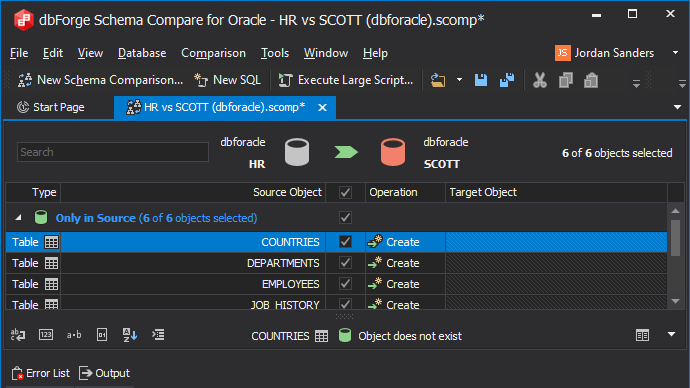Image resolution: width=690 pixels, height=388 pixels.
Task: Click the Target Object column header
Action: (556, 192)
